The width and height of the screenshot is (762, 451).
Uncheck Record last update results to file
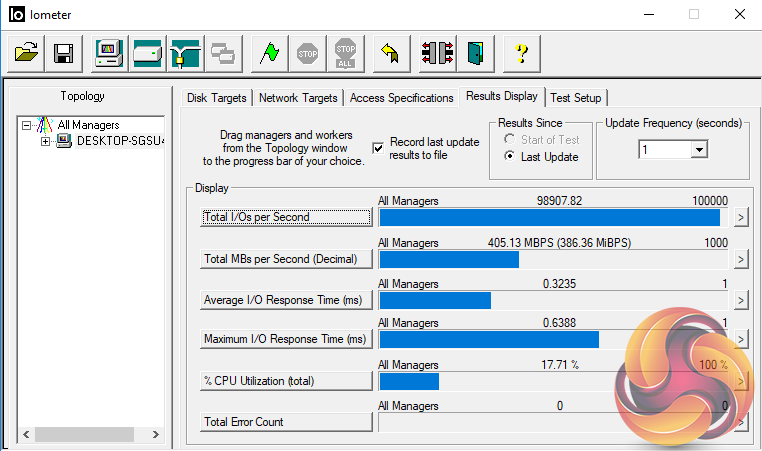(378, 148)
